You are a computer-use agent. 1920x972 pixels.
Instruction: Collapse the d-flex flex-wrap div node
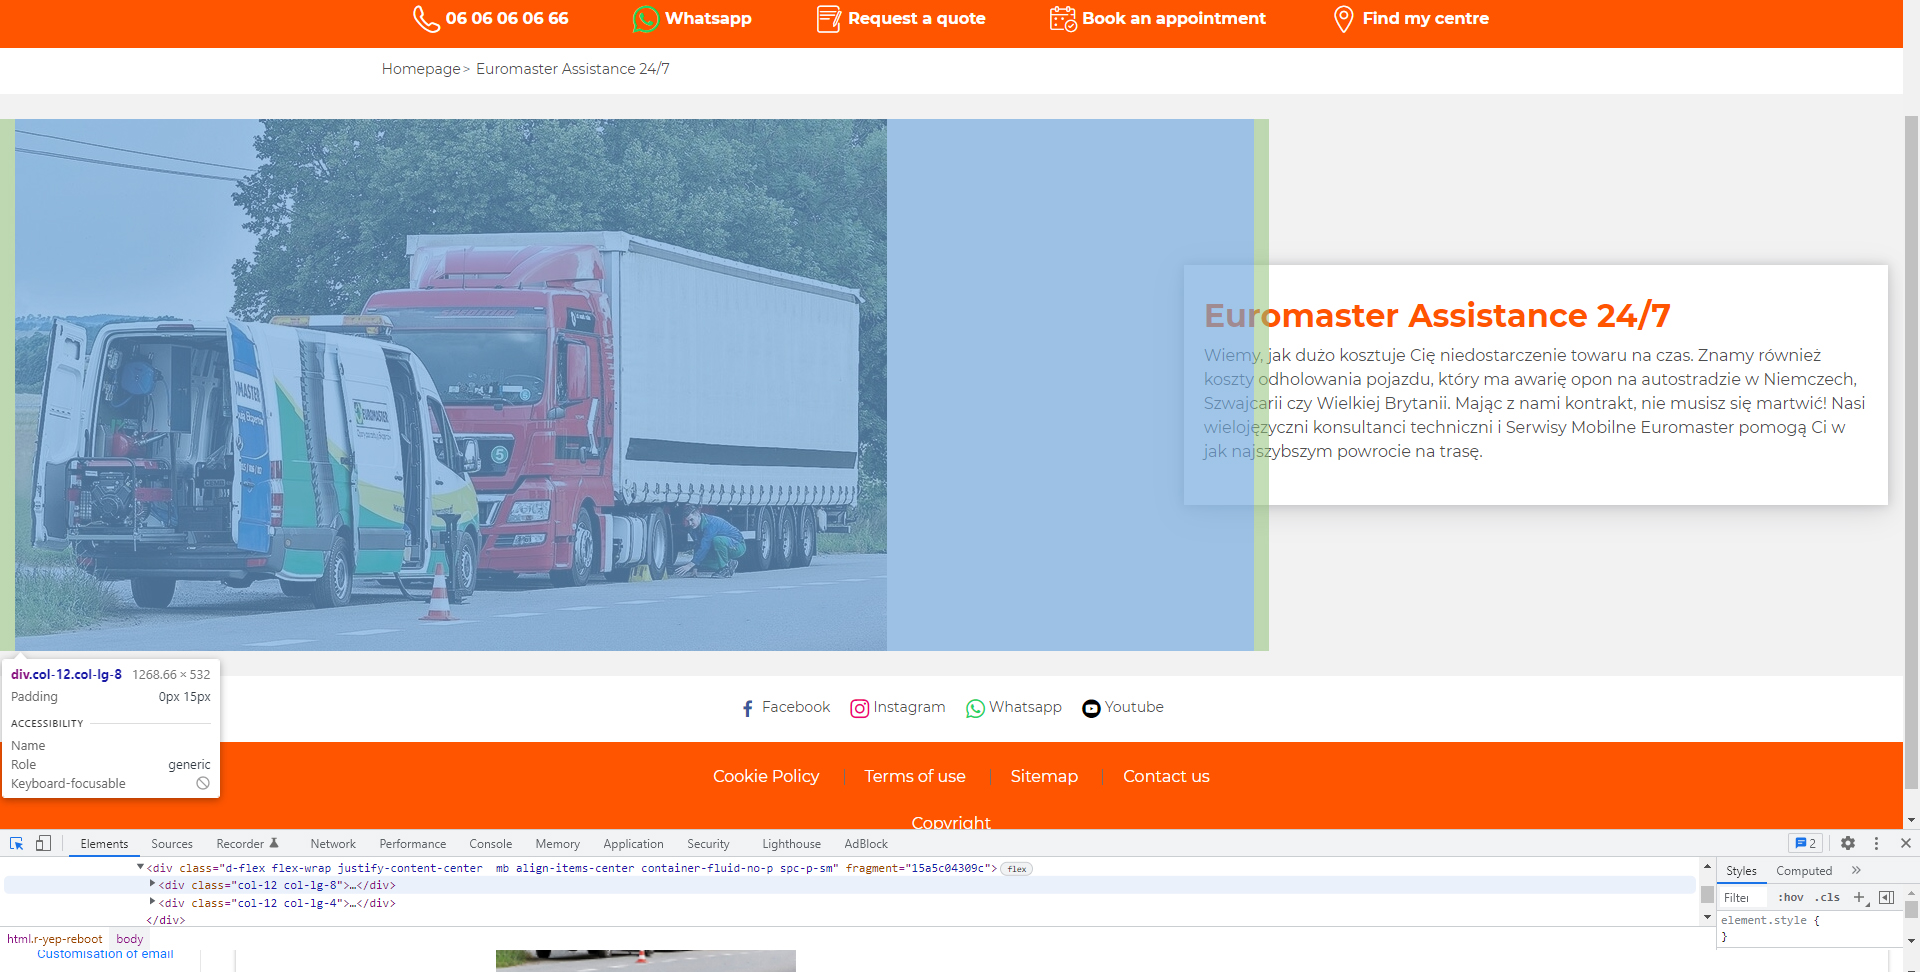[x=140, y=867]
